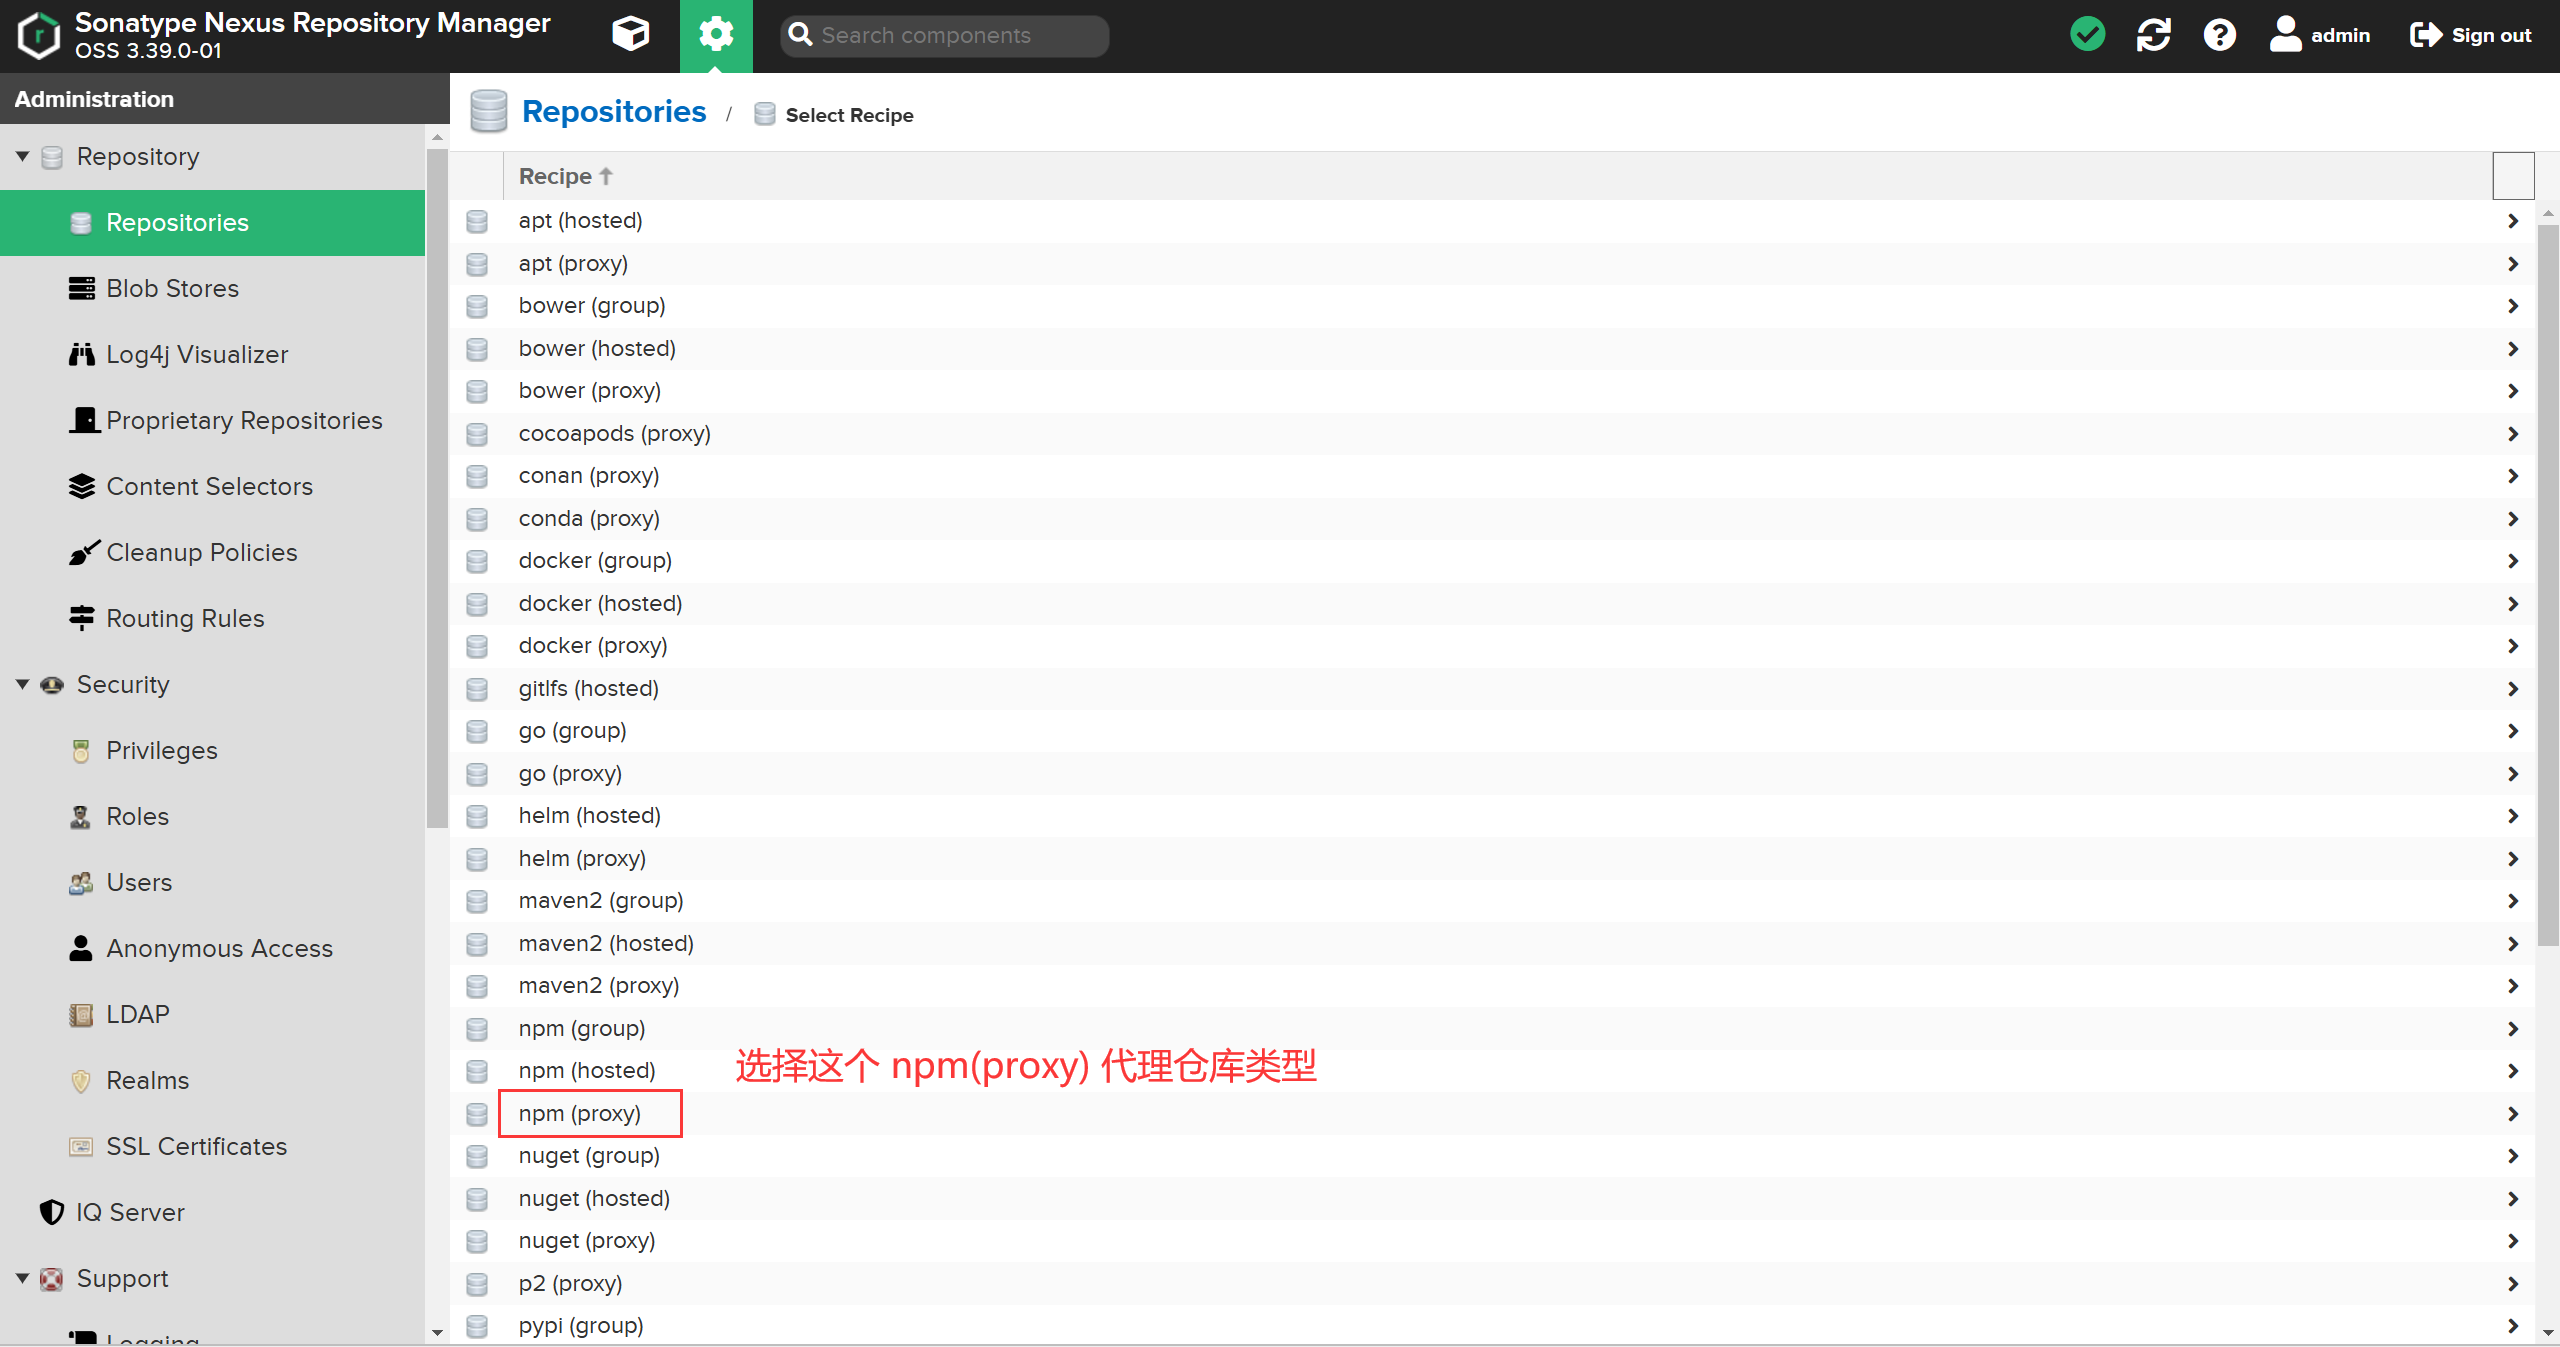This screenshot has width=2560, height=1347.
Task: Collapse the Support tree section
Action: (x=22, y=1279)
